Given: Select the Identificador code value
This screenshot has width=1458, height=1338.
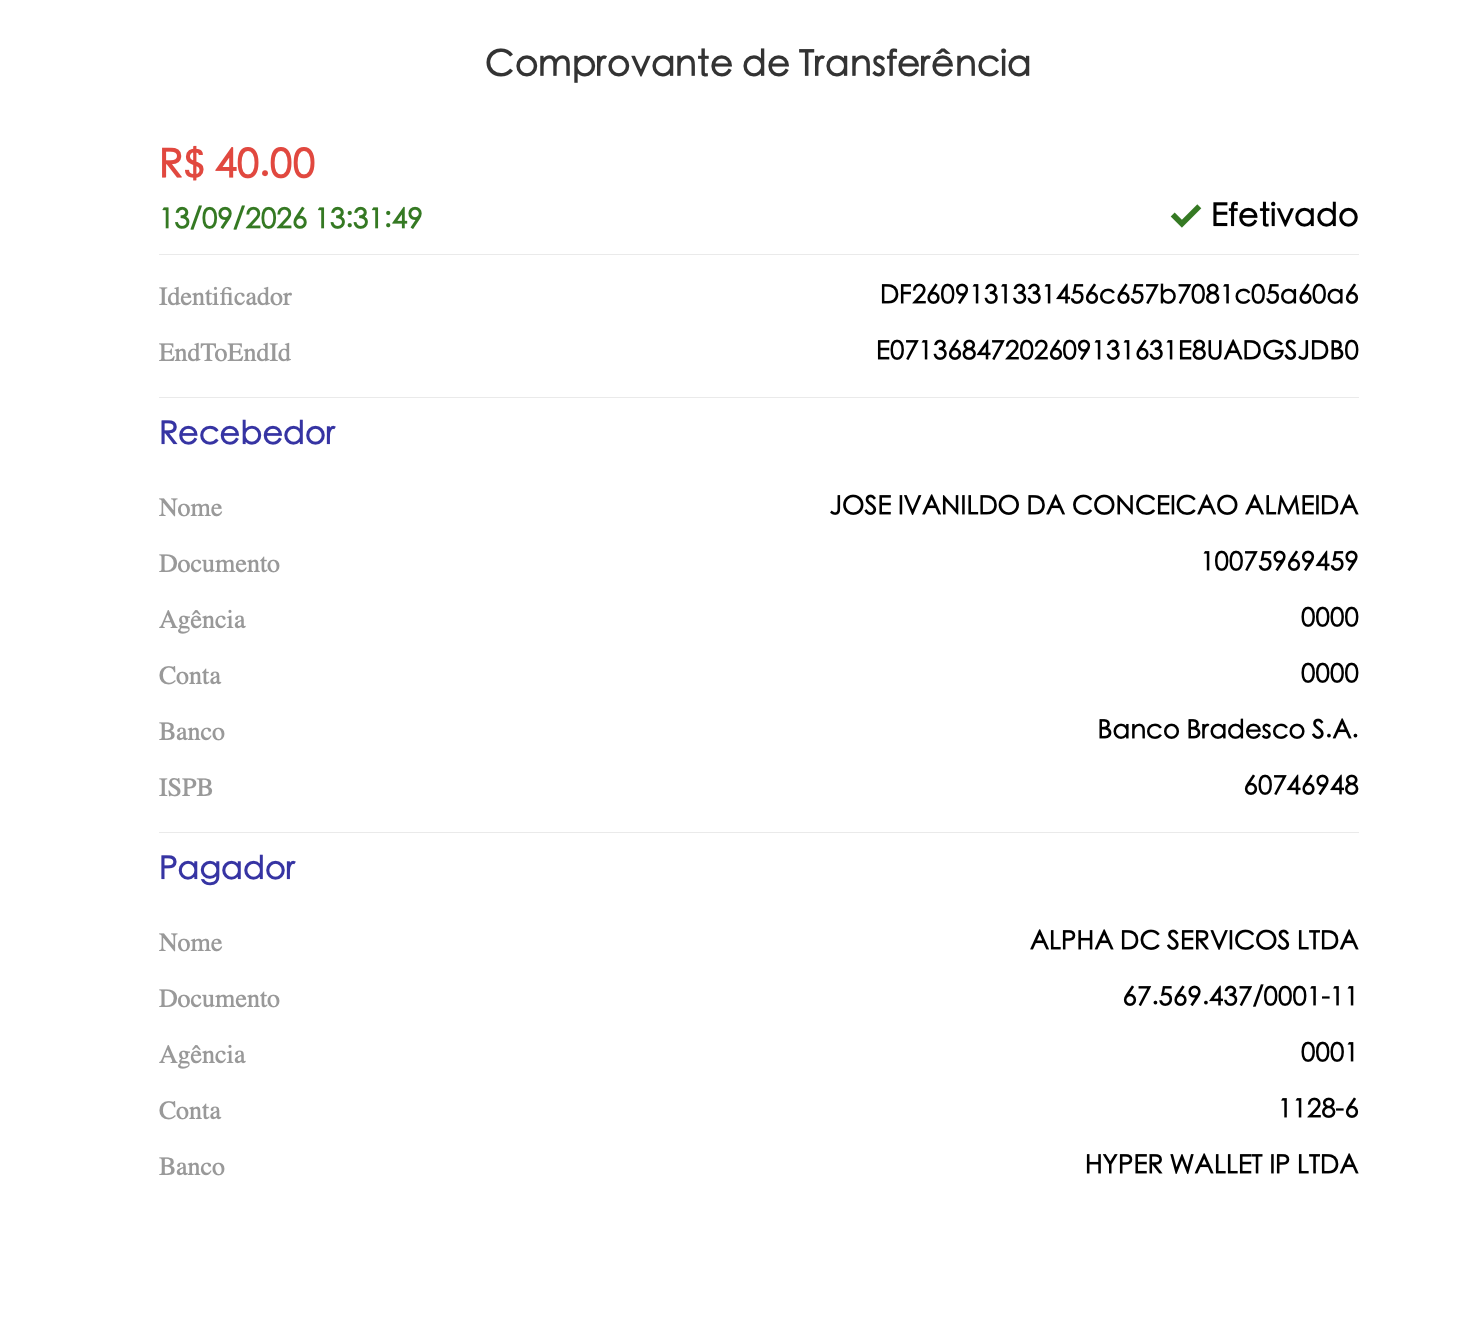Looking at the screenshot, I should (x=1119, y=295).
